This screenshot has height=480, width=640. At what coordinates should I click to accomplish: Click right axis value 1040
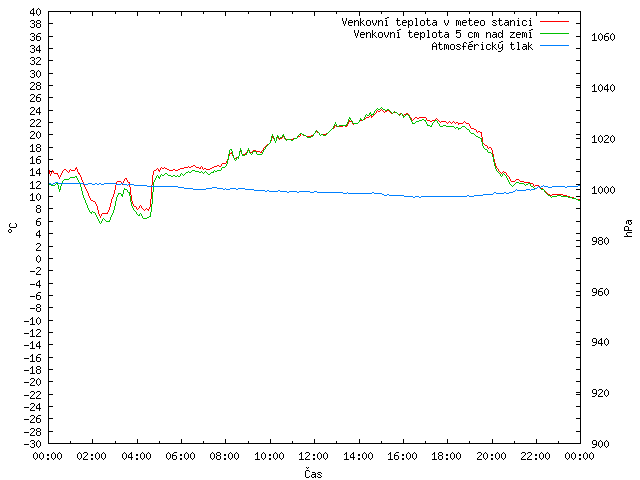tap(603, 88)
